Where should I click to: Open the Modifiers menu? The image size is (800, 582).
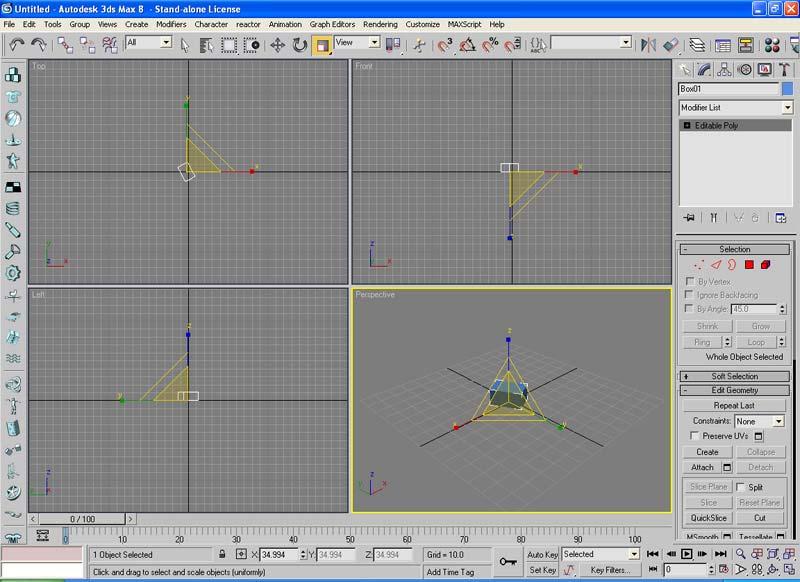(x=171, y=24)
